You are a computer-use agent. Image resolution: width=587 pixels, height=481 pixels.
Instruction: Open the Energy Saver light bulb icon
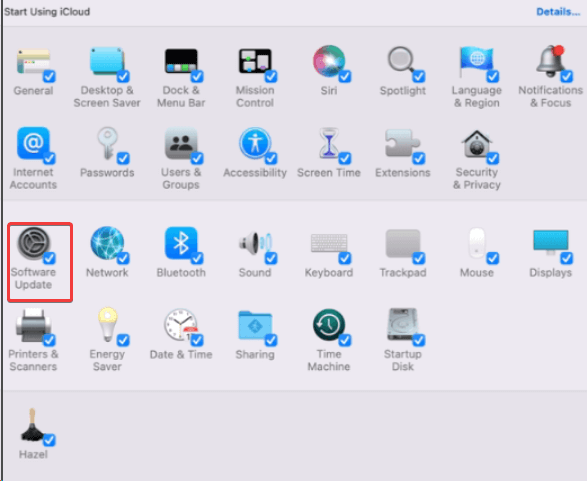pyautogui.click(x=107, y=324)
